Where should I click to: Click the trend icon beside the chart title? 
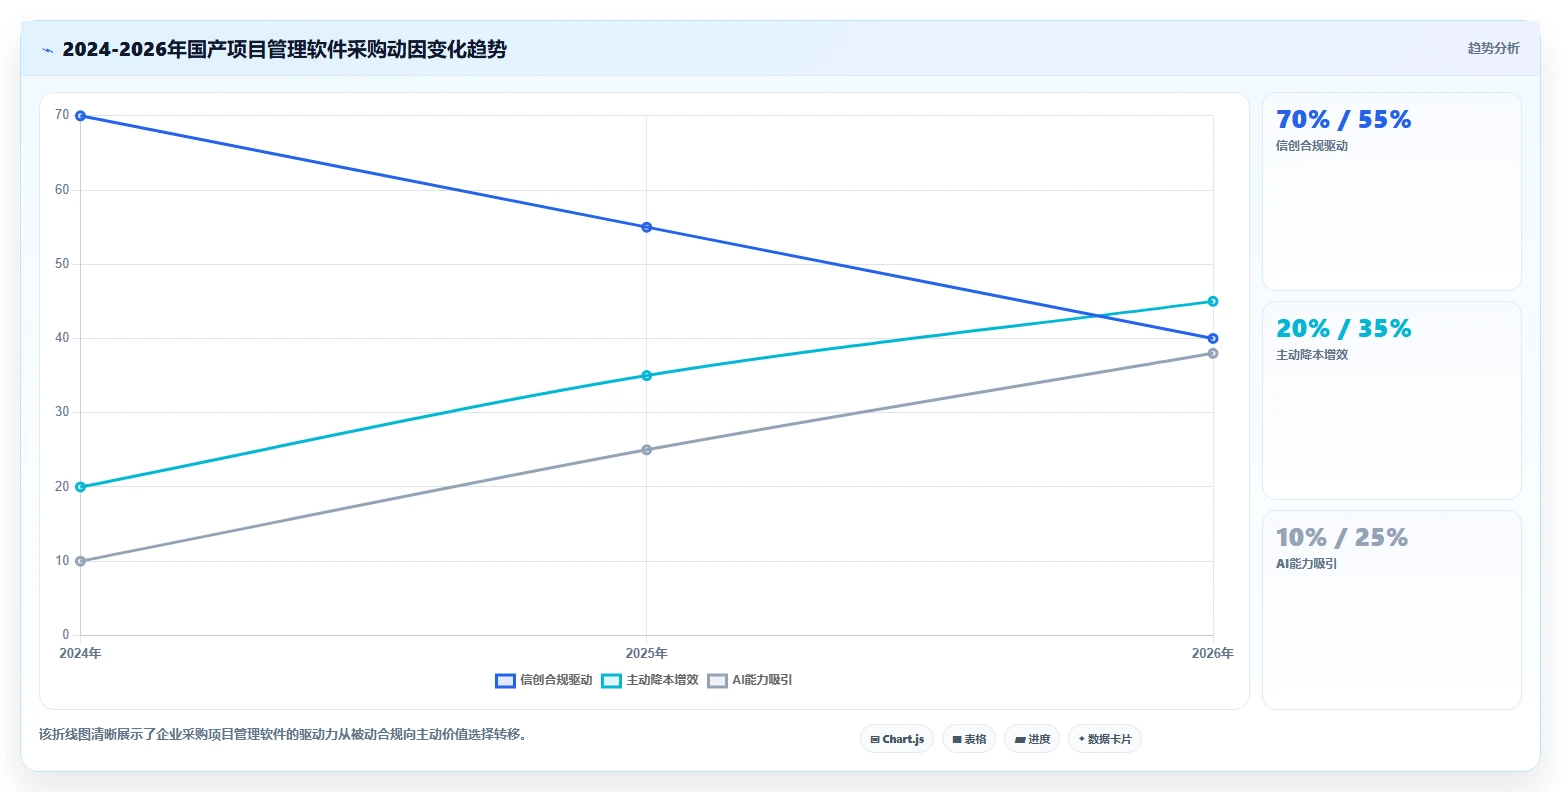pos(47,50)
